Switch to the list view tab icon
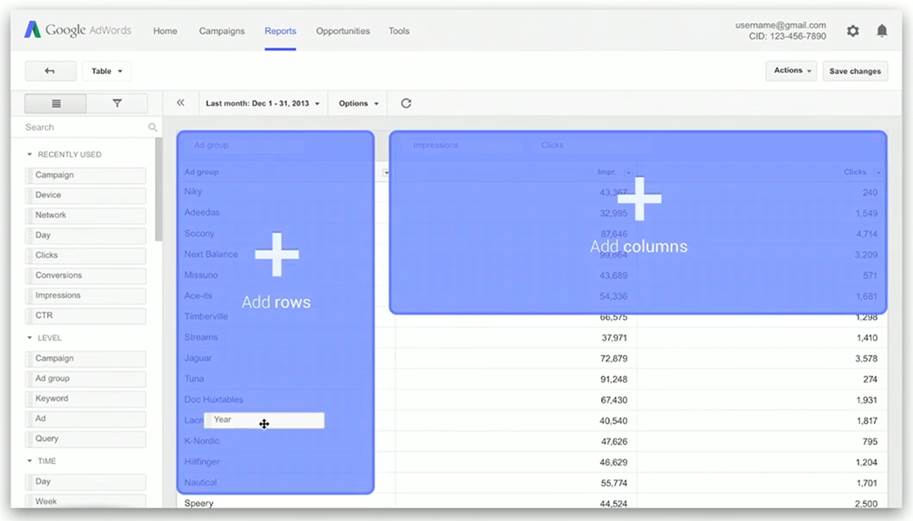This screenshot has height=521, width=913. point(56,104)
